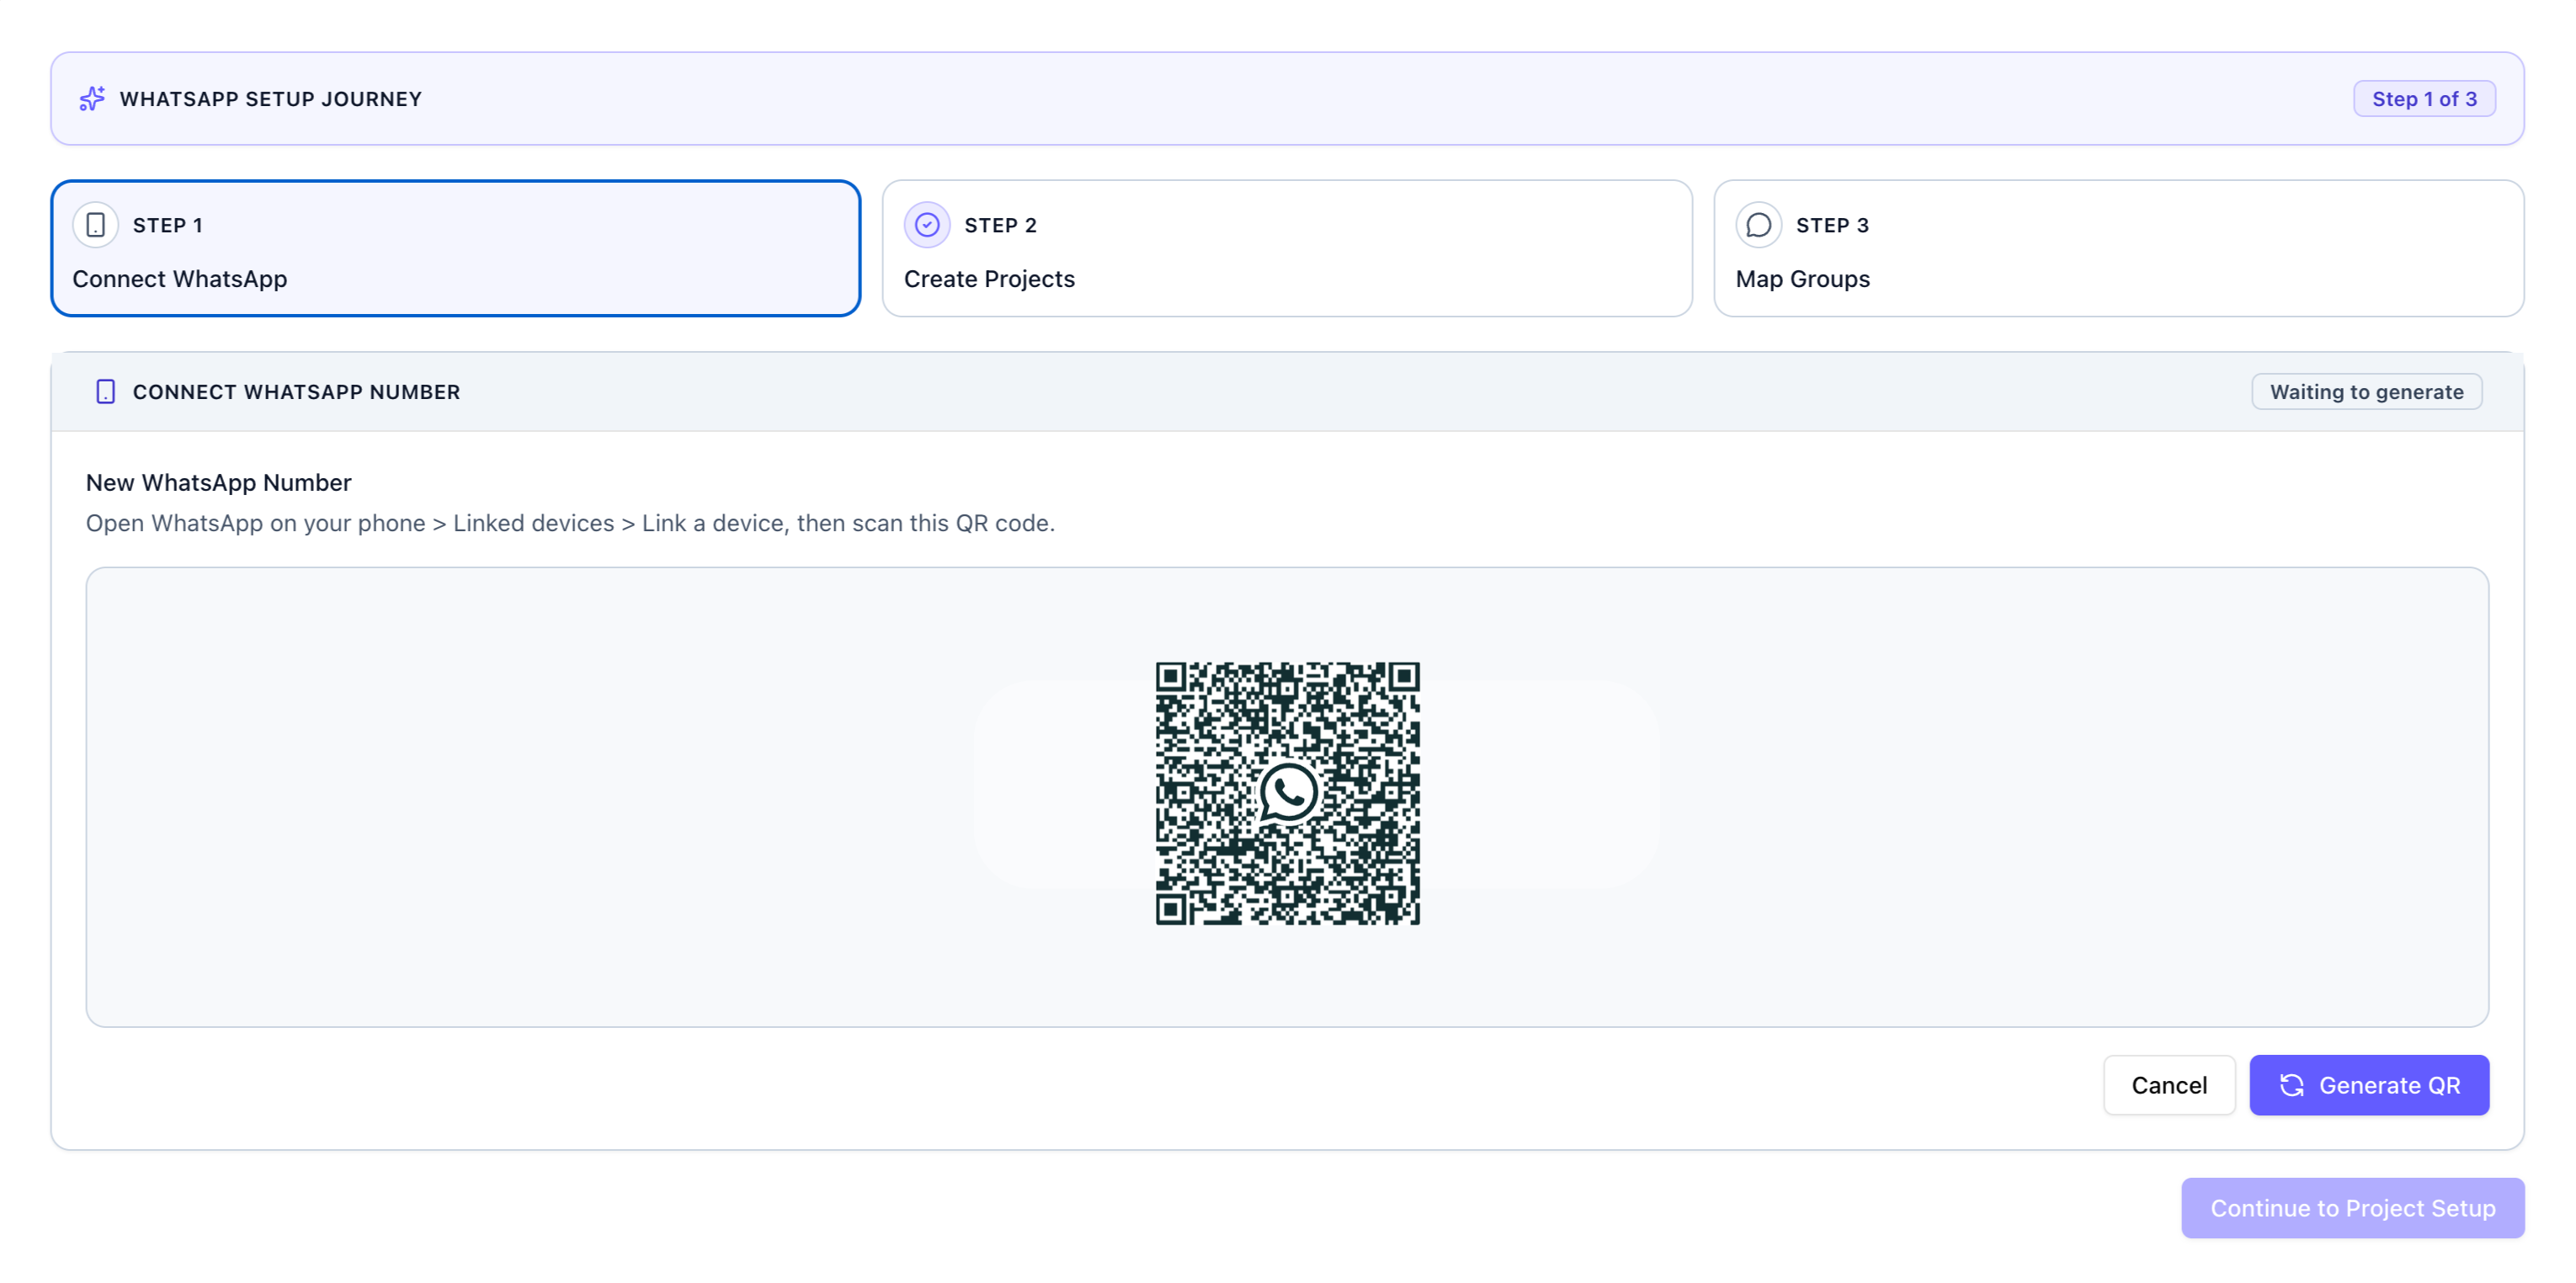Viewport: 2576px width, 1283px height.
Task: Click the CONNECT WHATSAPP NUMBER header text
Action: click(x=297, y=392)
